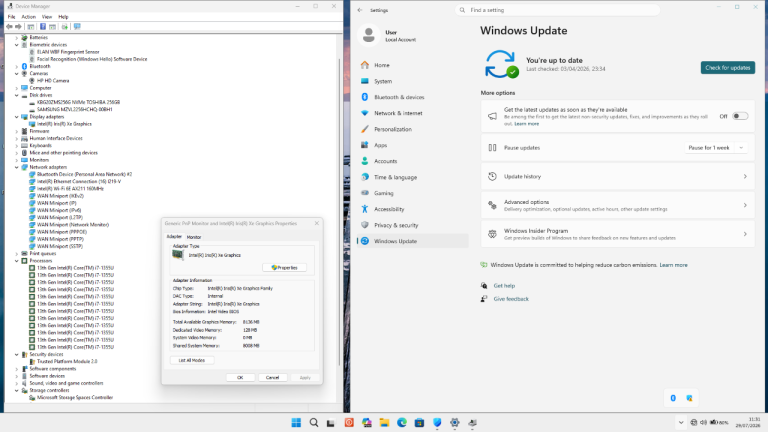
Task: Click the Bluetooth icon in tray overflow popup
Action: pyautogui.click(x=673, y=398)
